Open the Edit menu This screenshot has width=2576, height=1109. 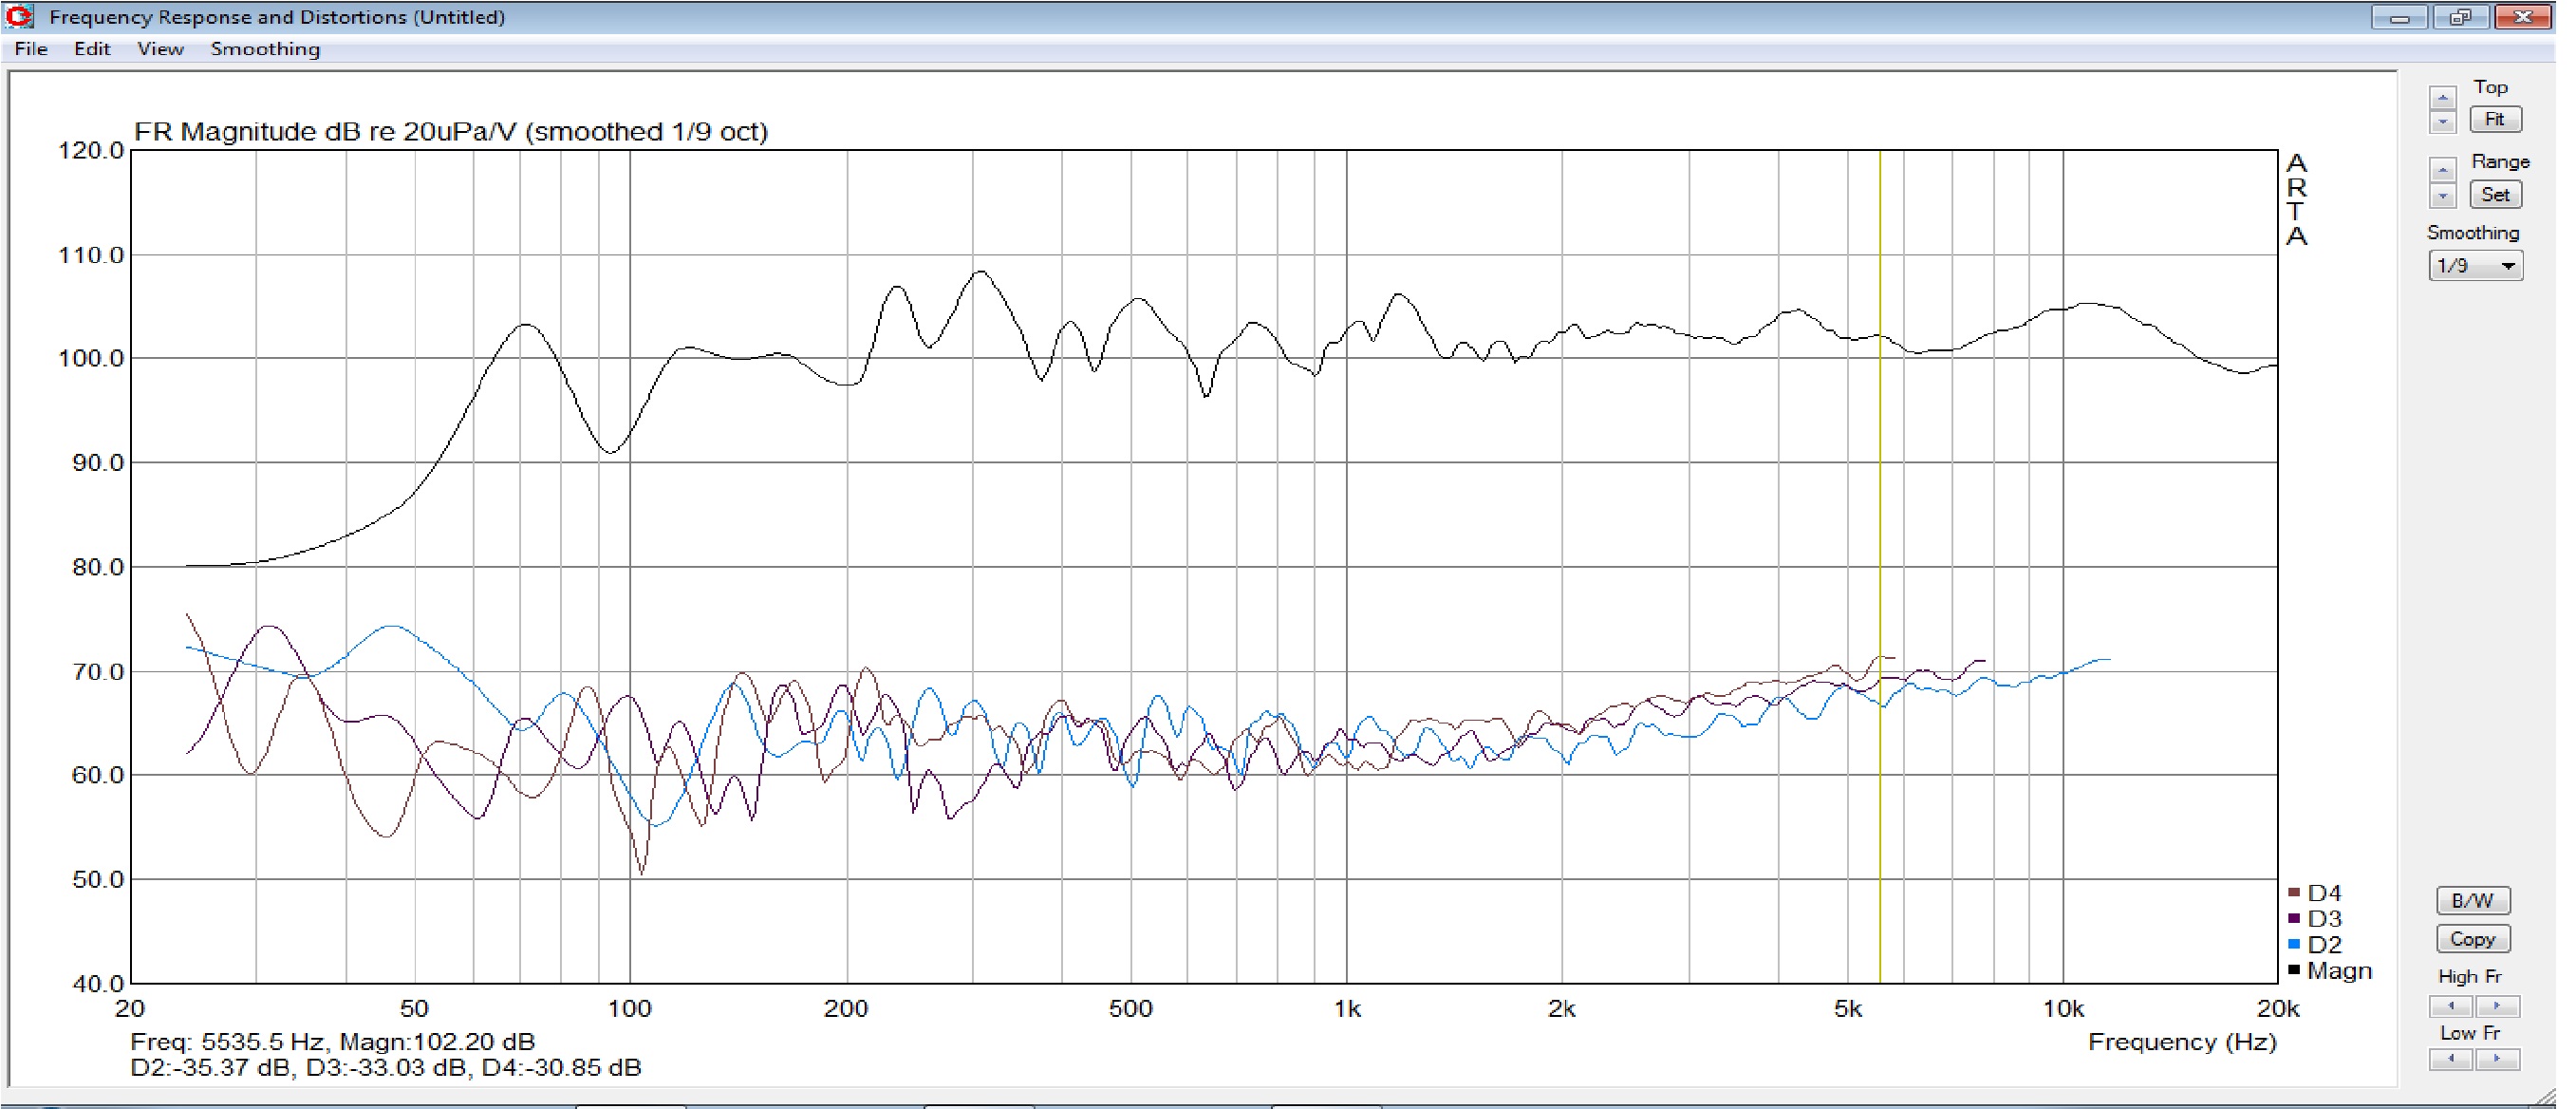click(x=92, y=49)
